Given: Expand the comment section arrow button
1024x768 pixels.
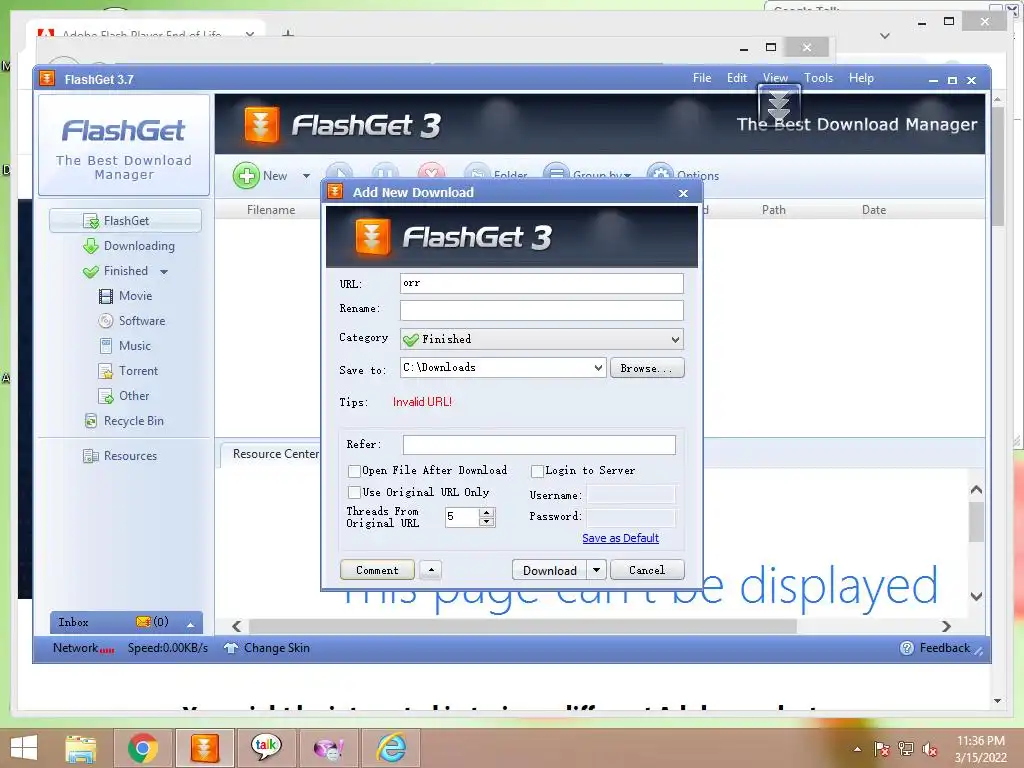Looking at the screenshot, I should pyautogui.click(x=430, y=570).
